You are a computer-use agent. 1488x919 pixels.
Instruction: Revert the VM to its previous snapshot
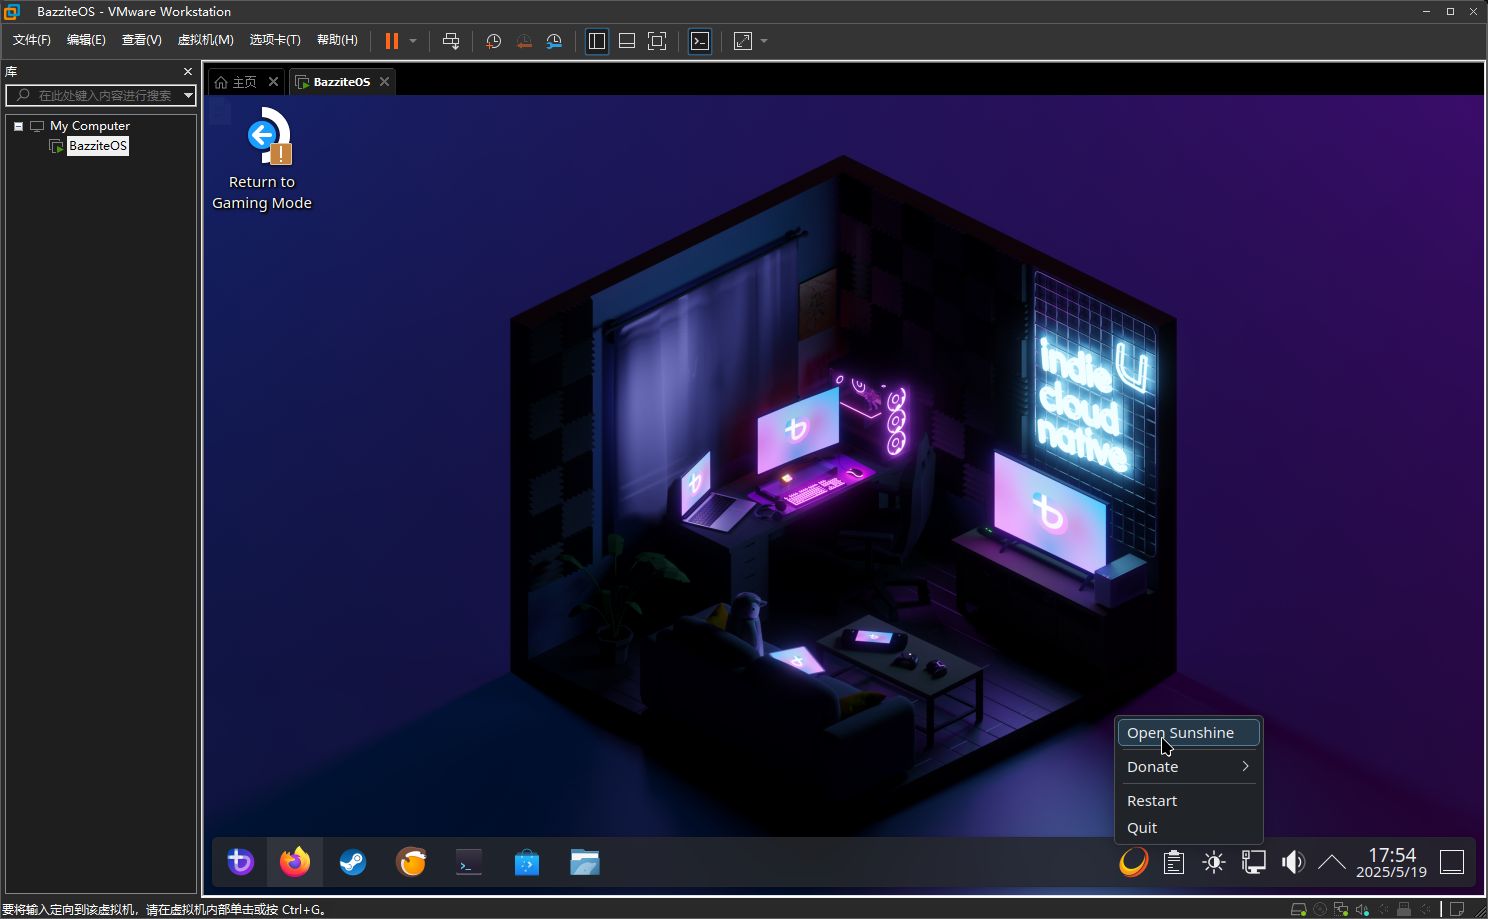(524, 41)
